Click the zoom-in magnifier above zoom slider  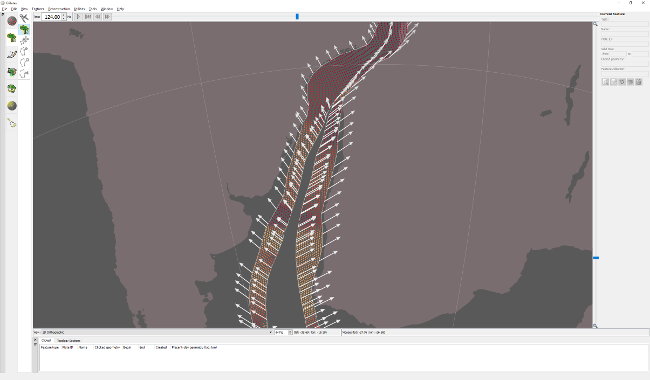coord(595,24)
